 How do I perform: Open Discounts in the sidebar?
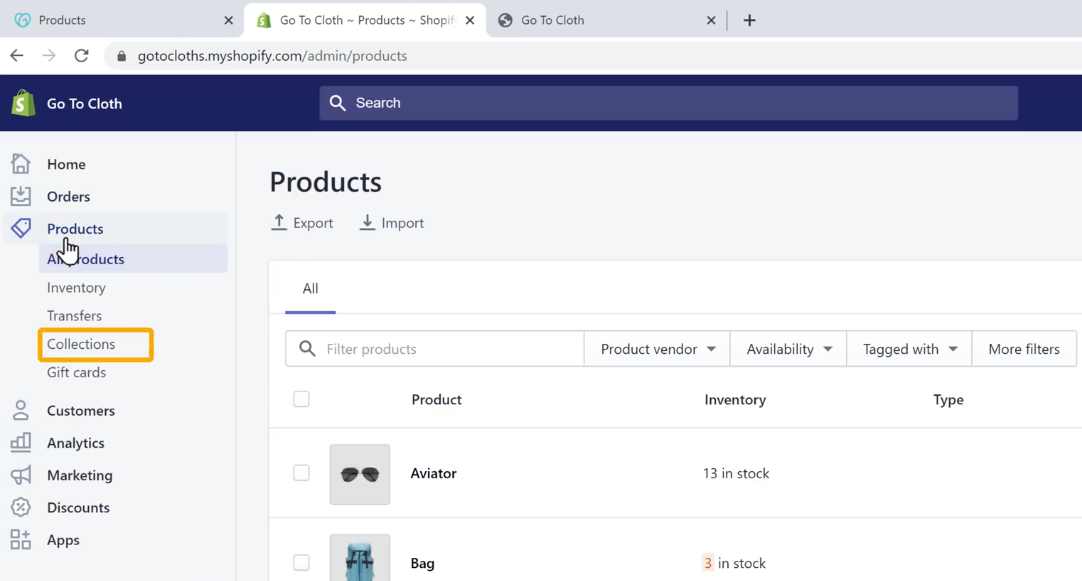pyautogui.click(x=78, y=507)
